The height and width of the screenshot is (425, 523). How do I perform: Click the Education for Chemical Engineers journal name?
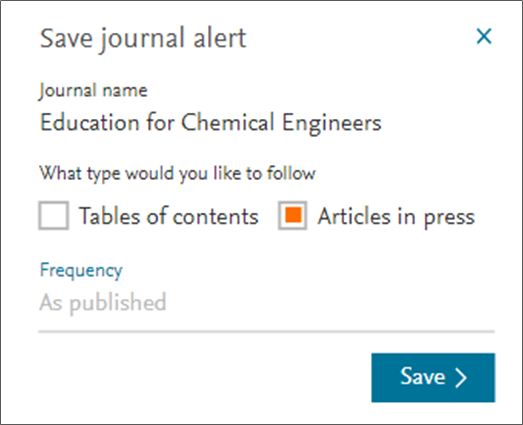[210, 123]
